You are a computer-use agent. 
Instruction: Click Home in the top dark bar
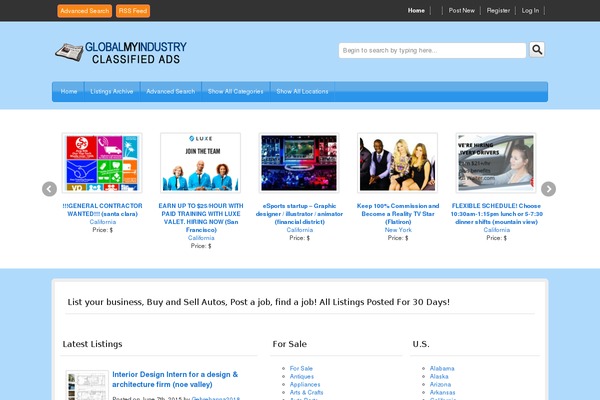416,11
